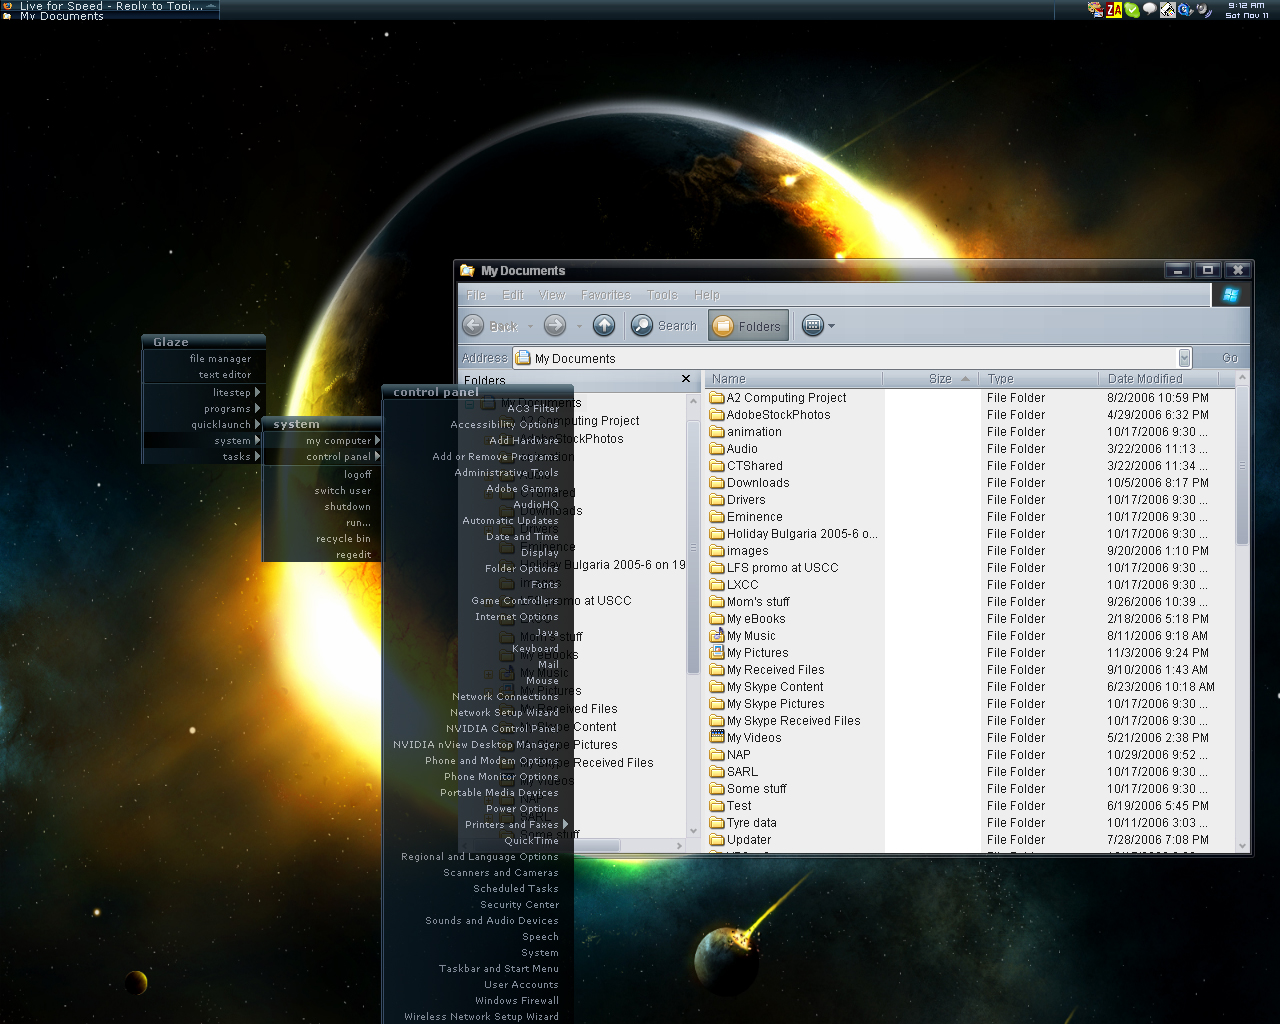Image resolution: width=1280 pixels, height=1024 pixels.
Task: Expand the tasks submenu
Action: click(x=257, y=457)
